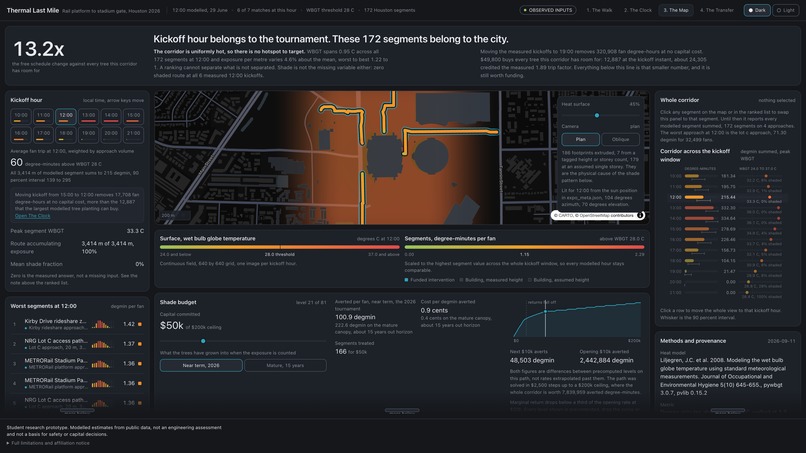
Task: Click the 11:00 corridor row with 195.75
Action: pyautogui.click(x=727, y=187)
